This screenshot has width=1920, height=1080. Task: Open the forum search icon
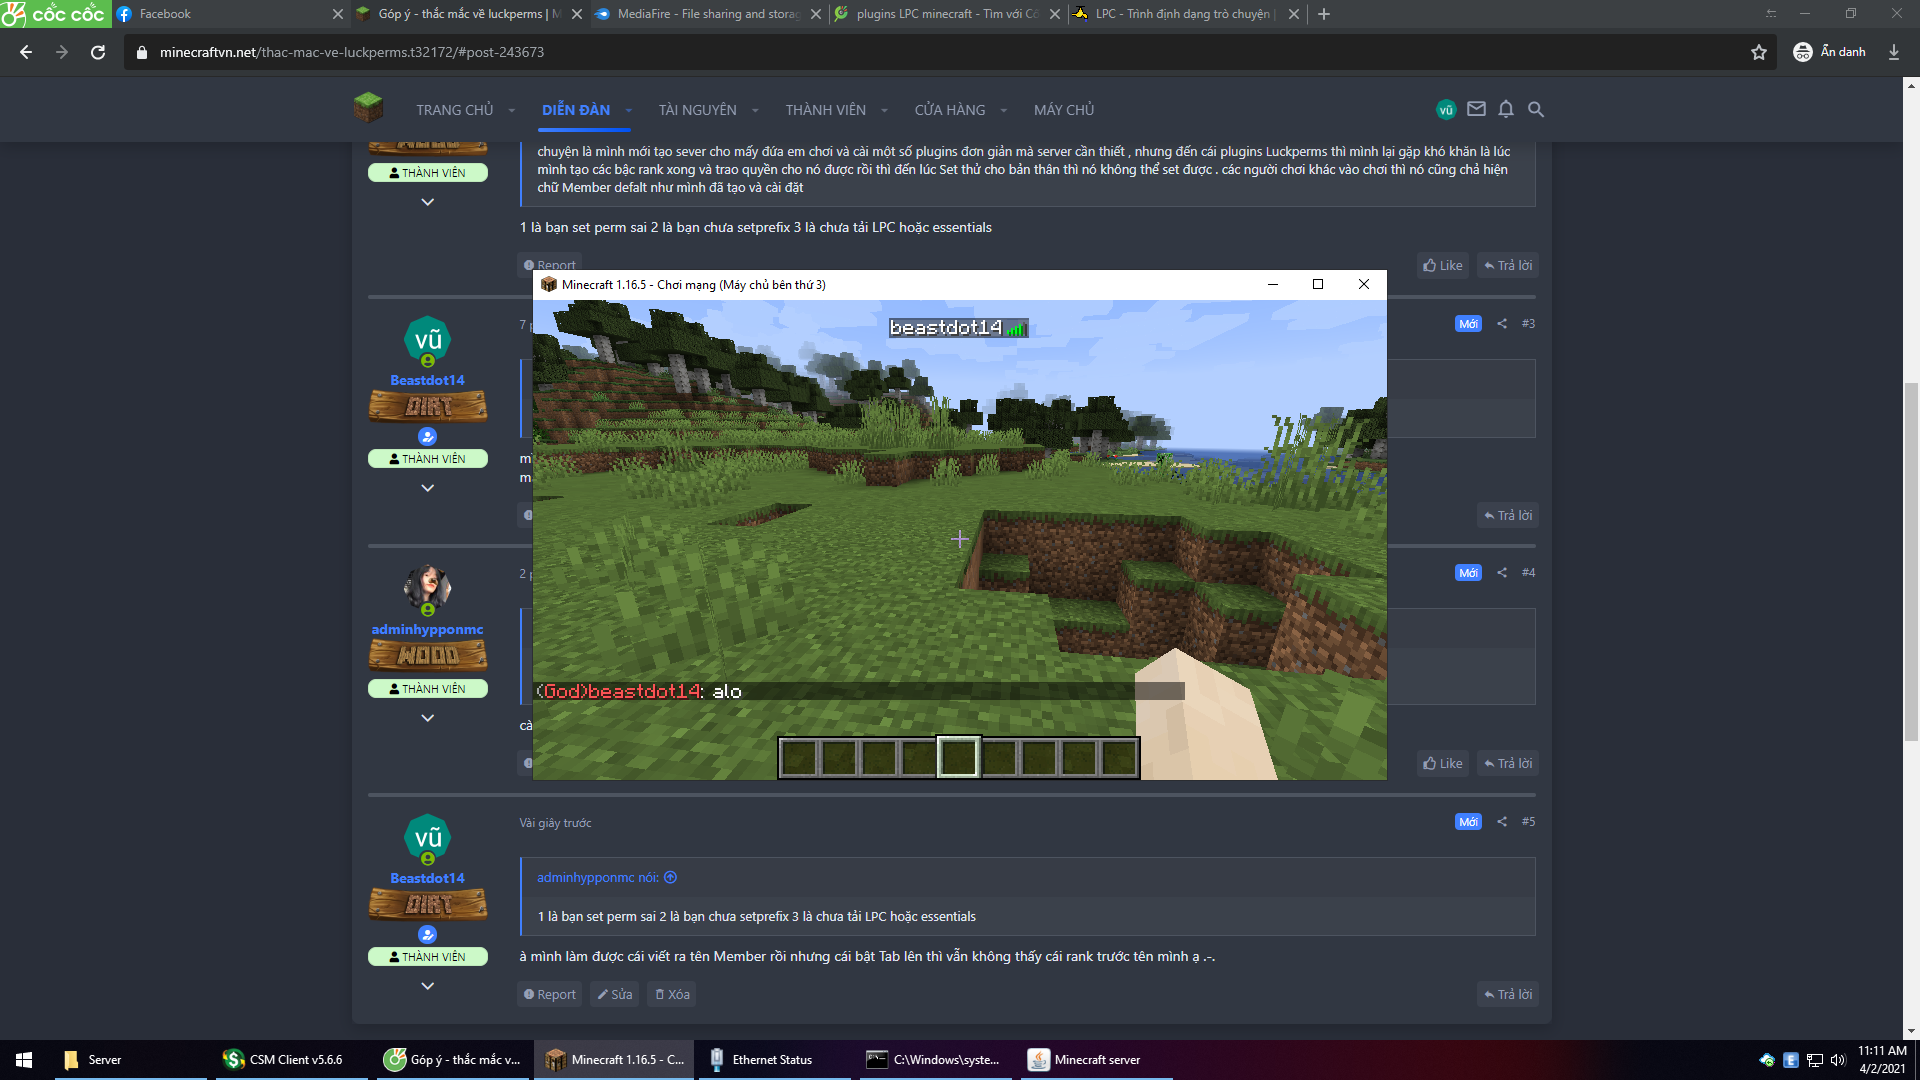[1536, 110]
